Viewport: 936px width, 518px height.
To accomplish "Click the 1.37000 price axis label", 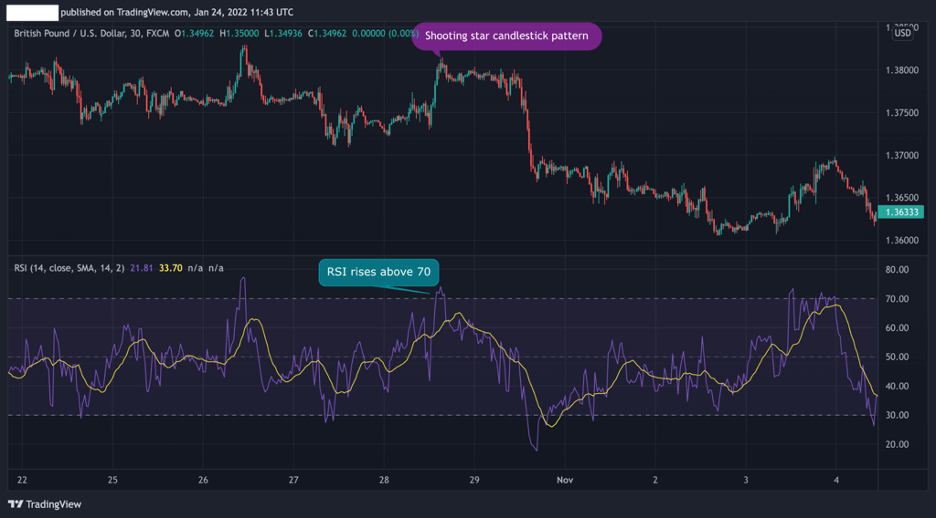I will (904, 155).
